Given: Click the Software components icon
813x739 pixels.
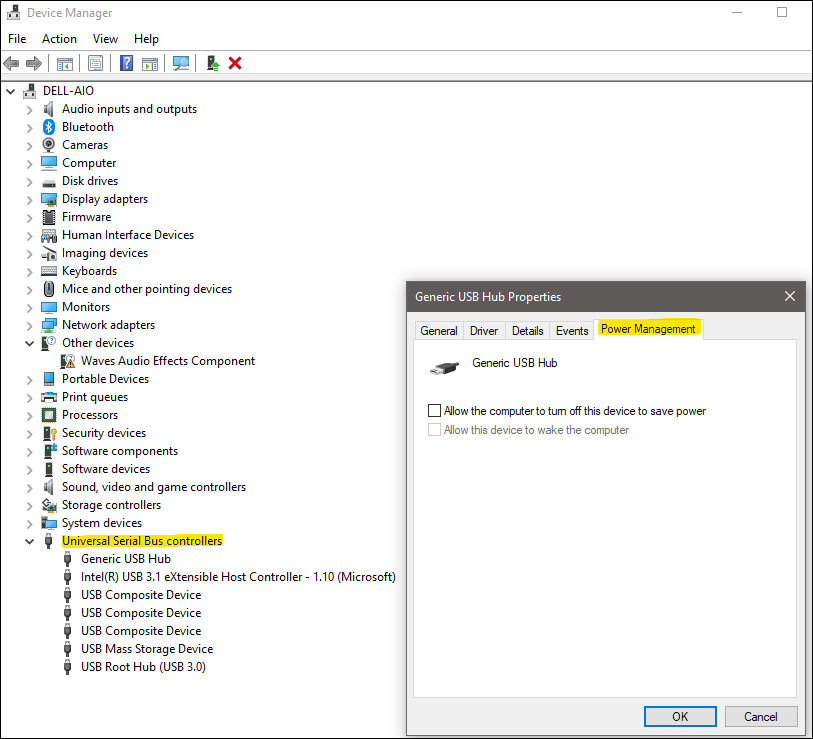Looking at the screenshot, I should [50, 451].
